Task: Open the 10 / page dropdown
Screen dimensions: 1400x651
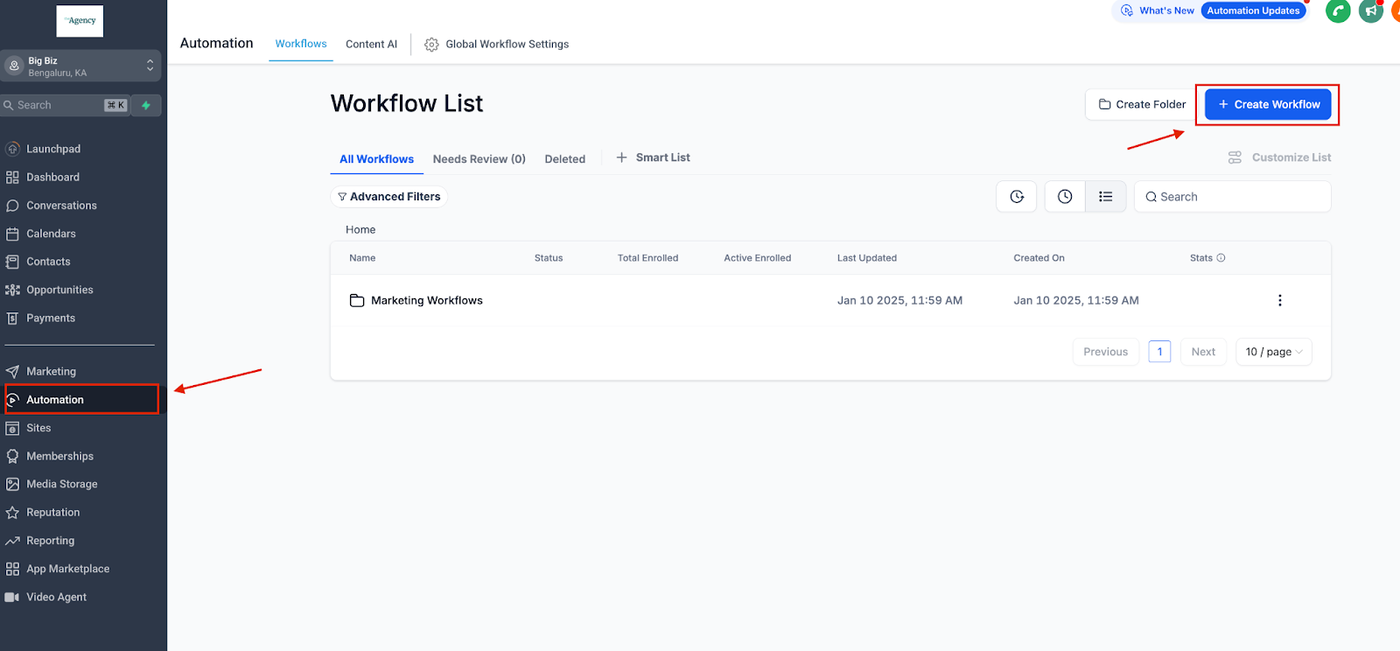Action: point(1274,352)
